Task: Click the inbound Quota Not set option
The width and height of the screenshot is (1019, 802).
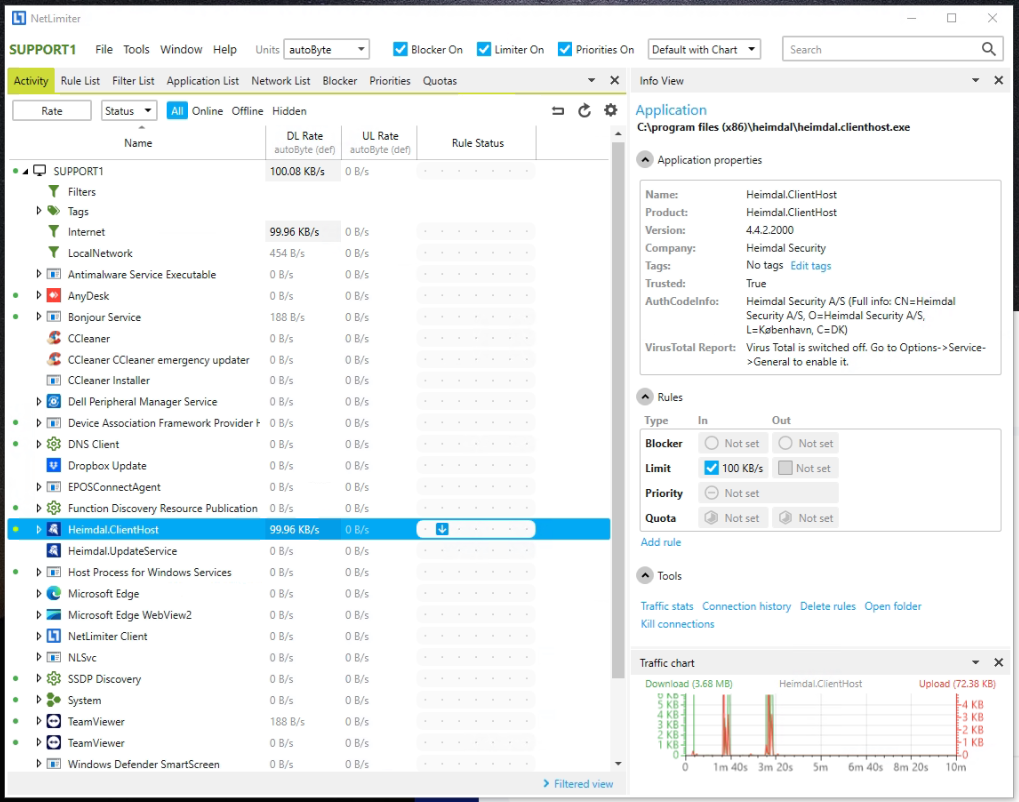Action: [x=733, y=518]
